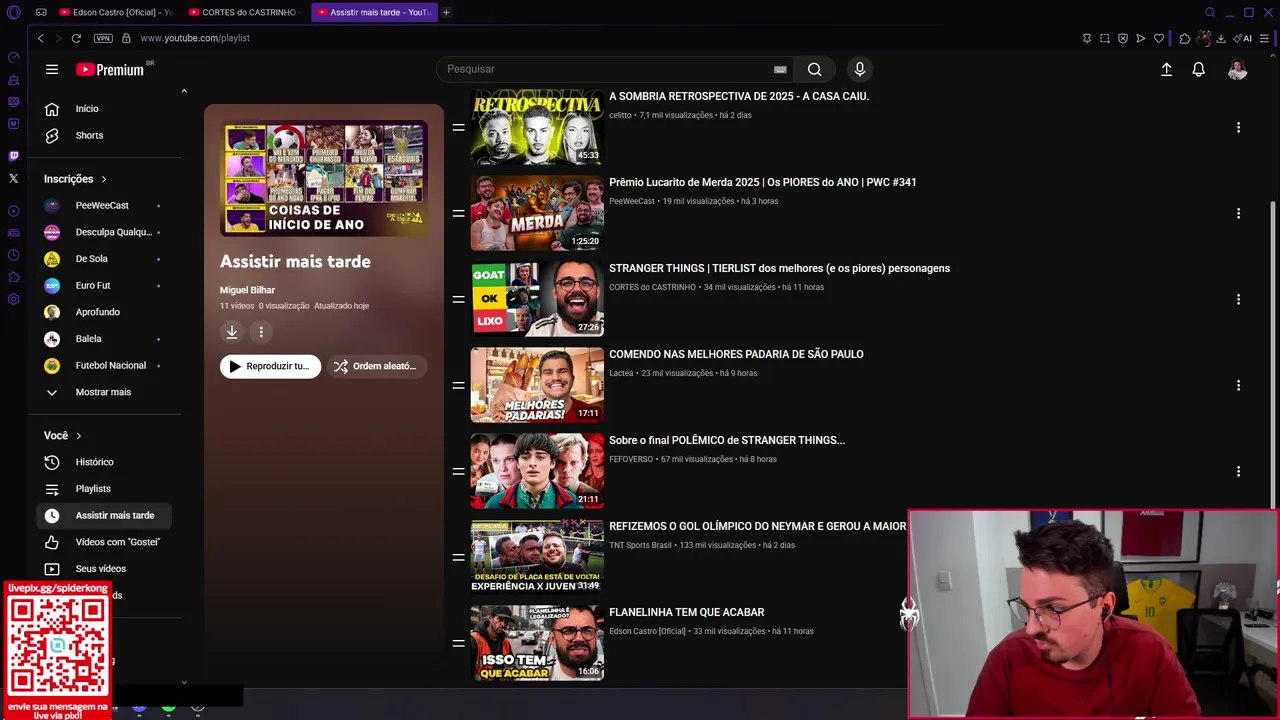
Task: Download the Assistir mais tarde playlist
Action: point(231,332)
